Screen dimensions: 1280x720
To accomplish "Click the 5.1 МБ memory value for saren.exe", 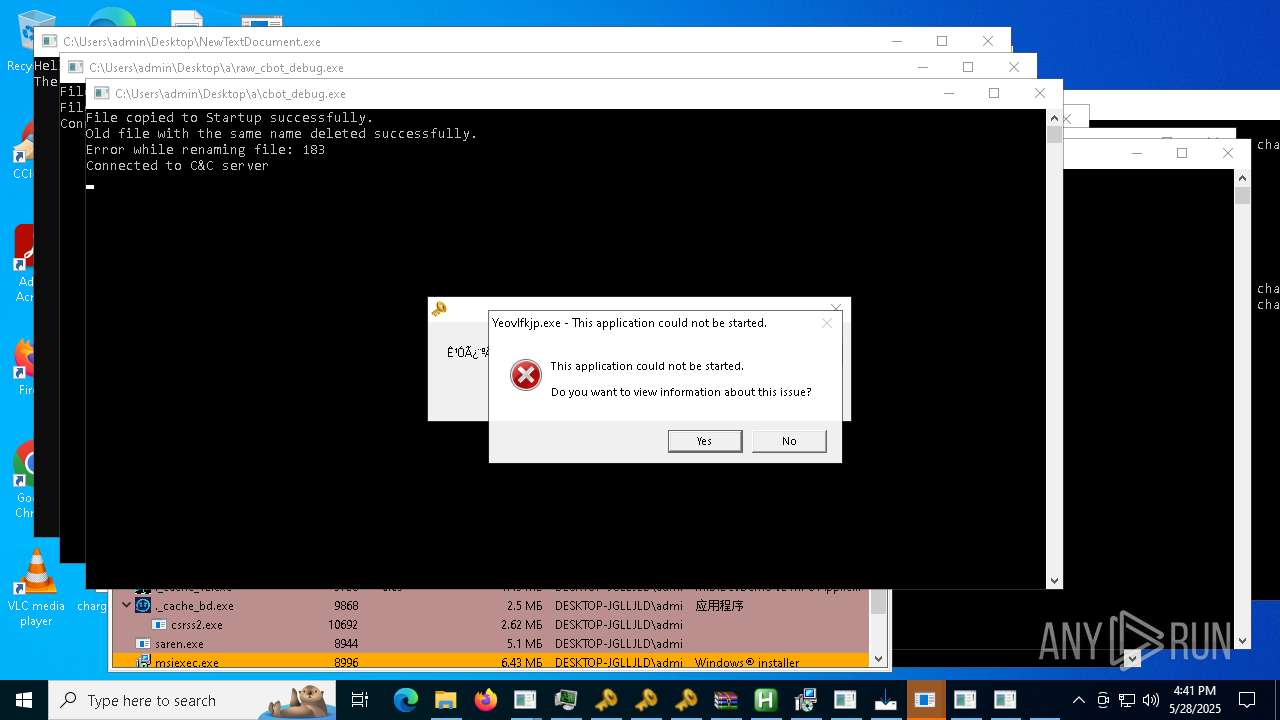I will click(x=523, y=643).
